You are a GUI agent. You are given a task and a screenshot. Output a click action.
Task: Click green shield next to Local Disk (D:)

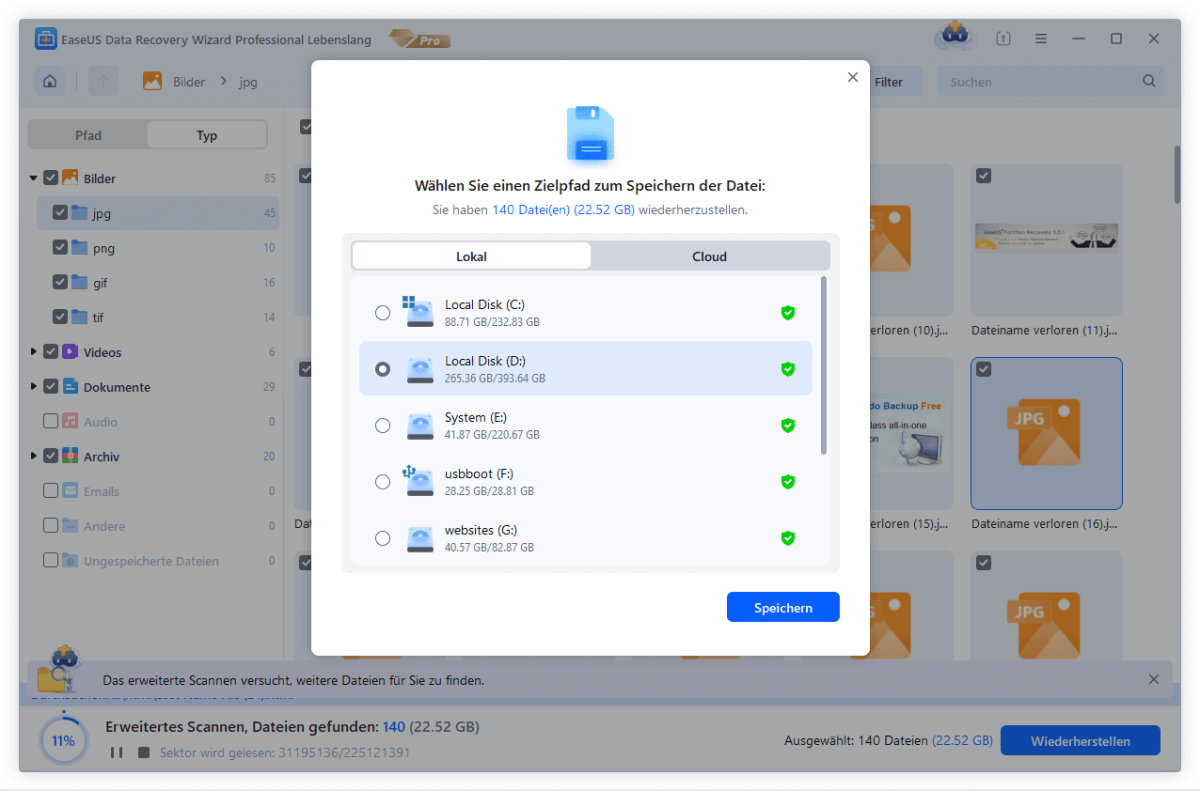click(788, 369)
